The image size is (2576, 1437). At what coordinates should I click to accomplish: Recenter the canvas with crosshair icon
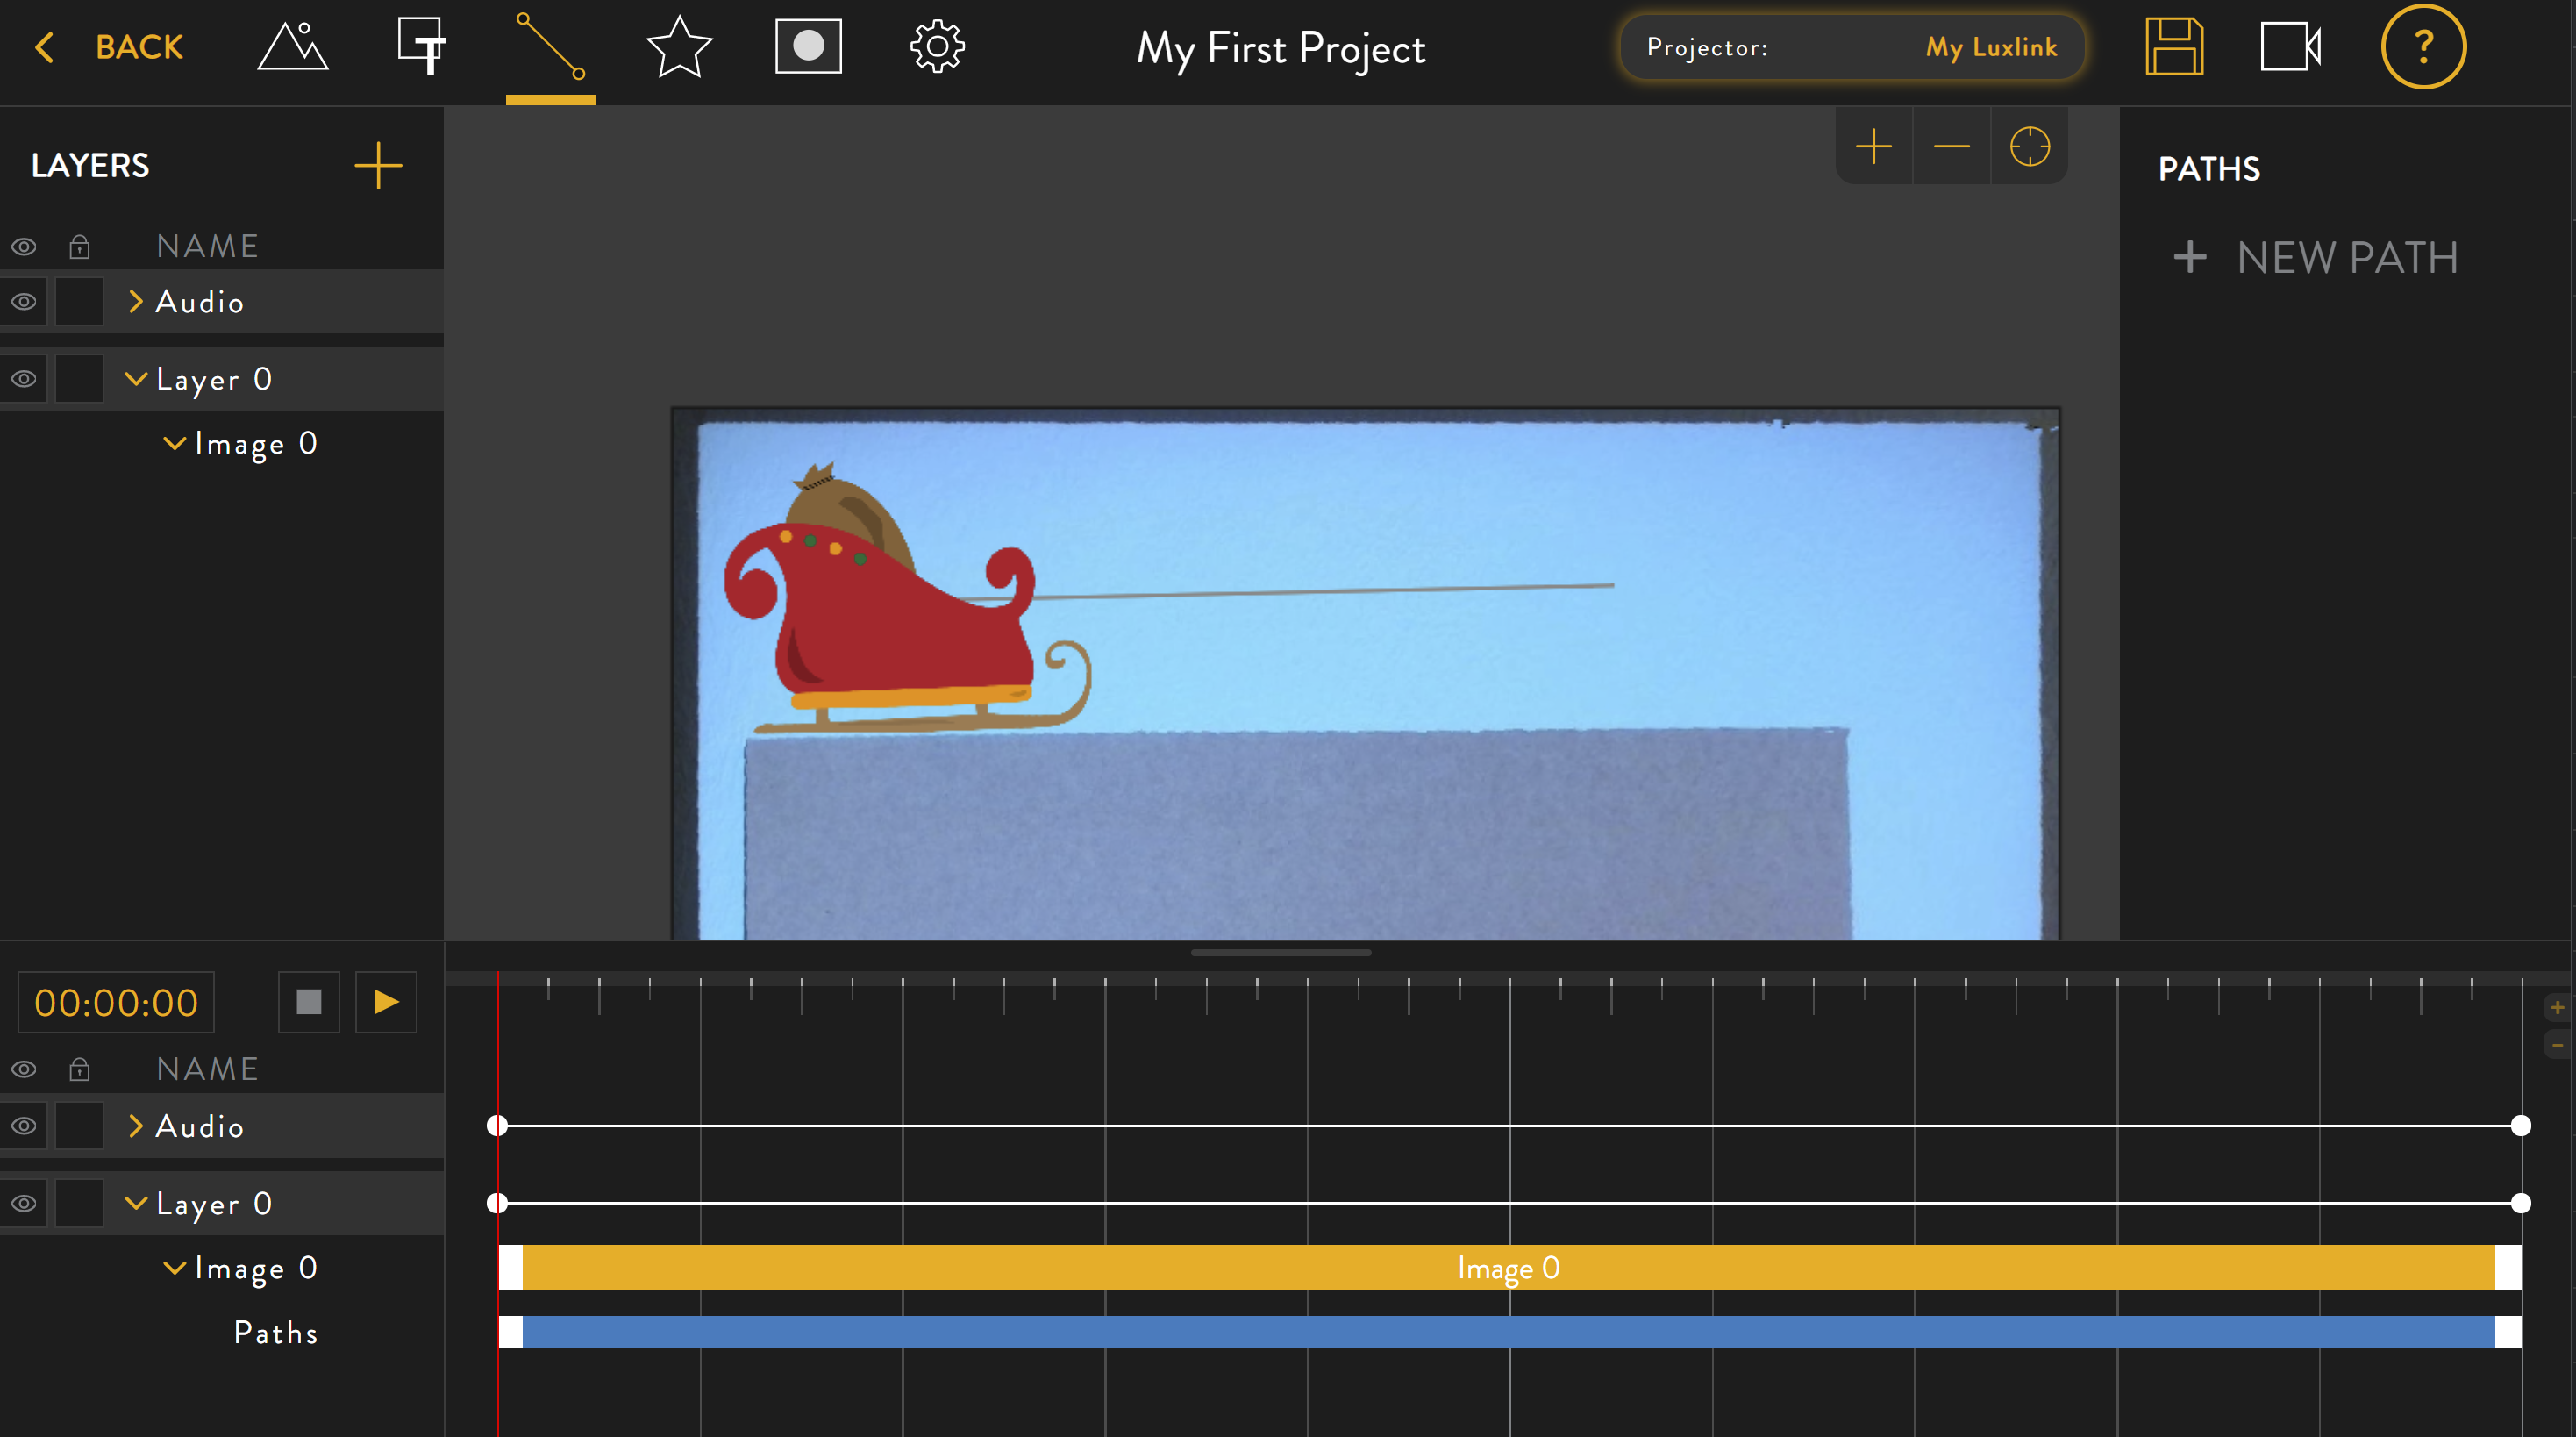coord(2029,147)
